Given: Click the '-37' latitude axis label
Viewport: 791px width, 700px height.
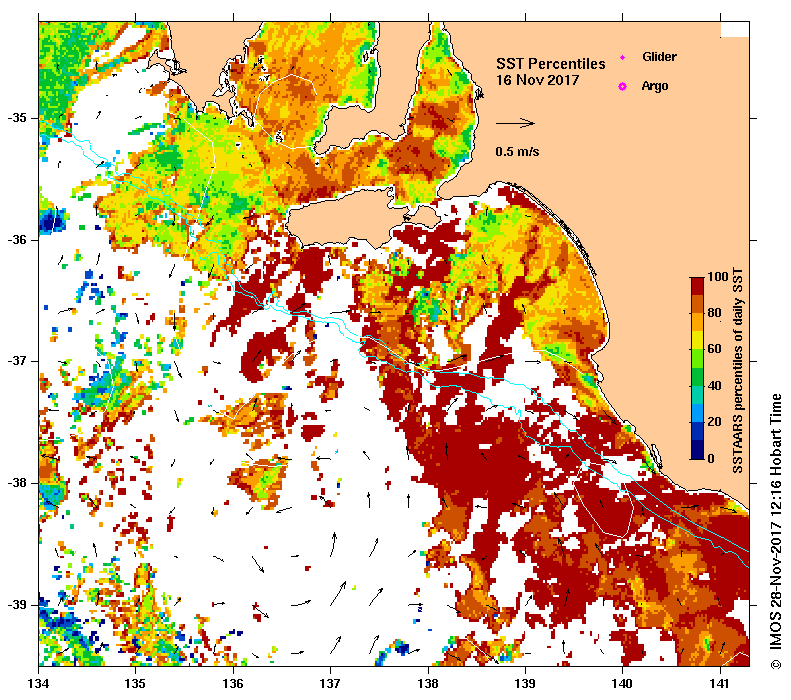Looking at the screenshot, I should (18, 362).
